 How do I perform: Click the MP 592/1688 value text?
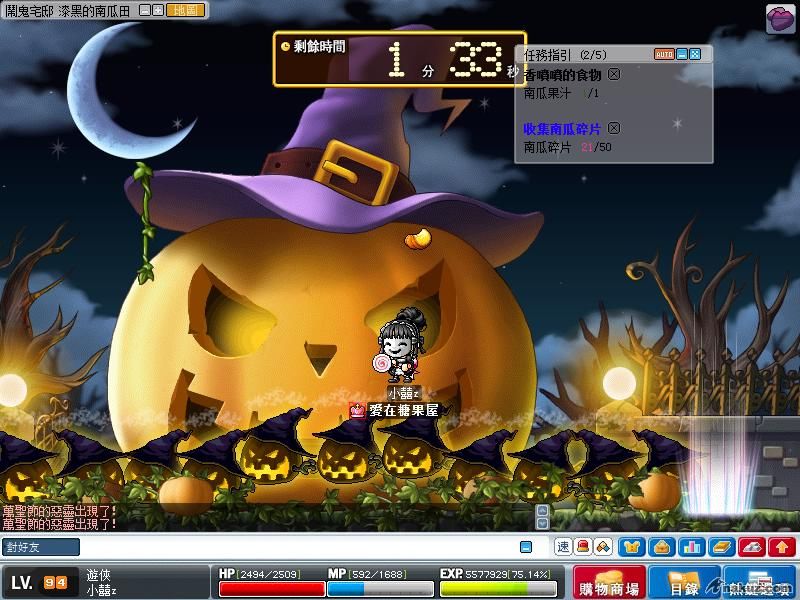click(x=378, y=574)
